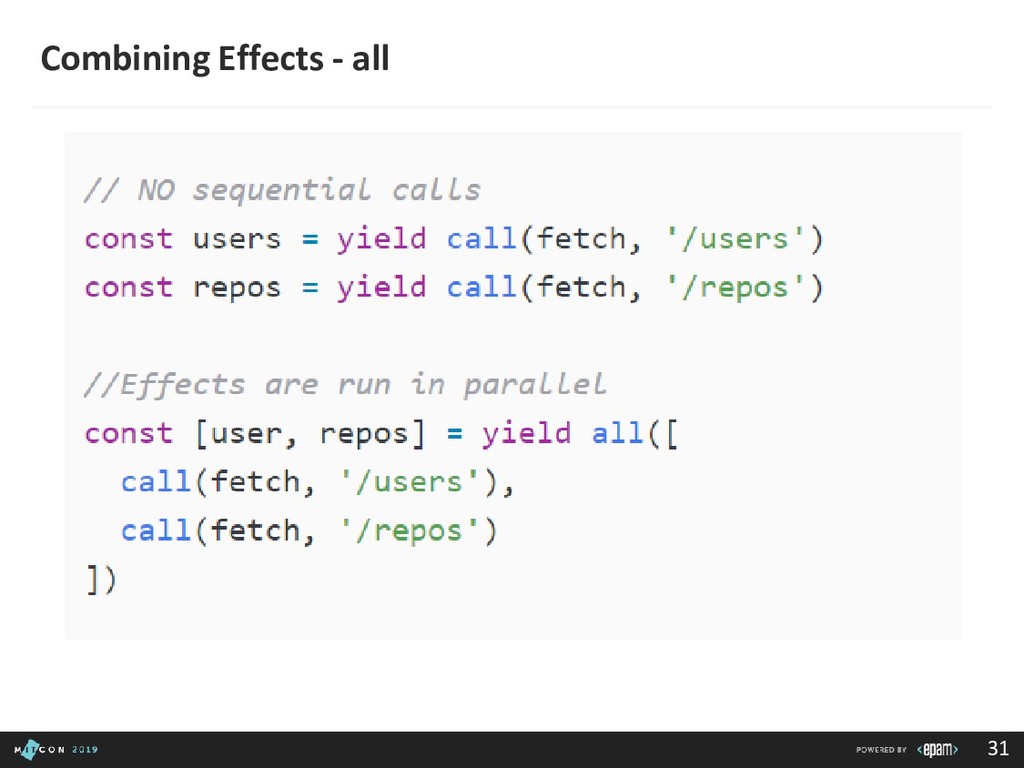Click the first 'yield' keyword
This screenshot has width=1024, height=768.
pos(381,240)
